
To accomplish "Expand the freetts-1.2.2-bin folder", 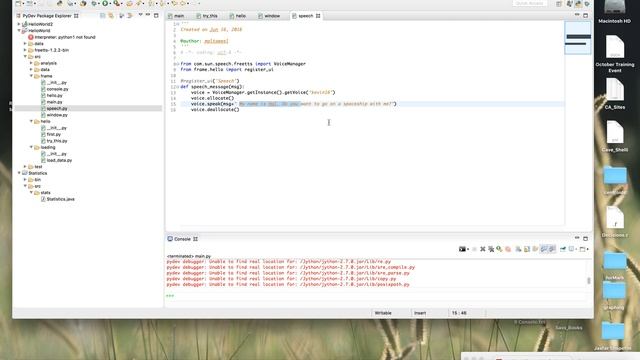I will click(x=25, y=50).
